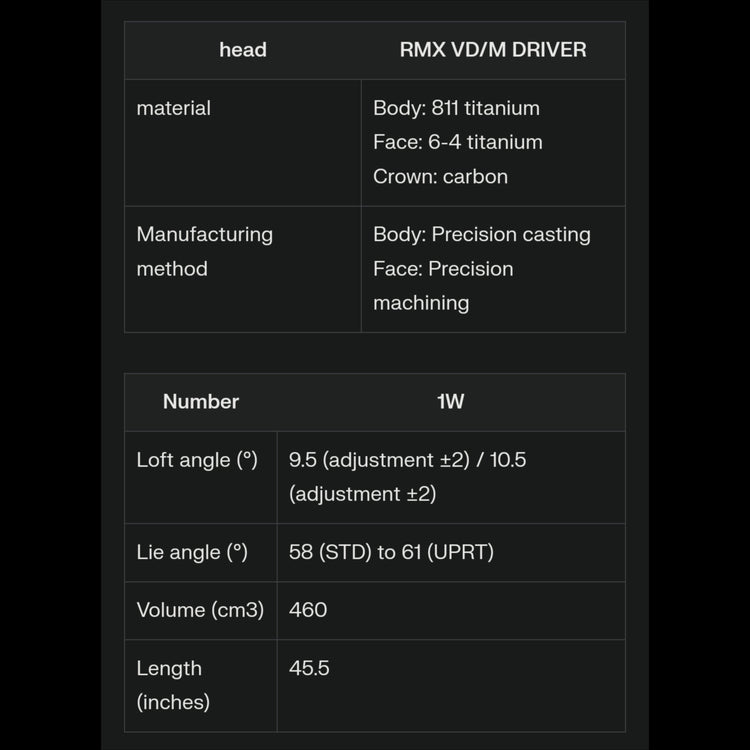750x750 pixels.
Task: Select the "1W" header cell
Action: pyautogui.click(x=451, y=402)
